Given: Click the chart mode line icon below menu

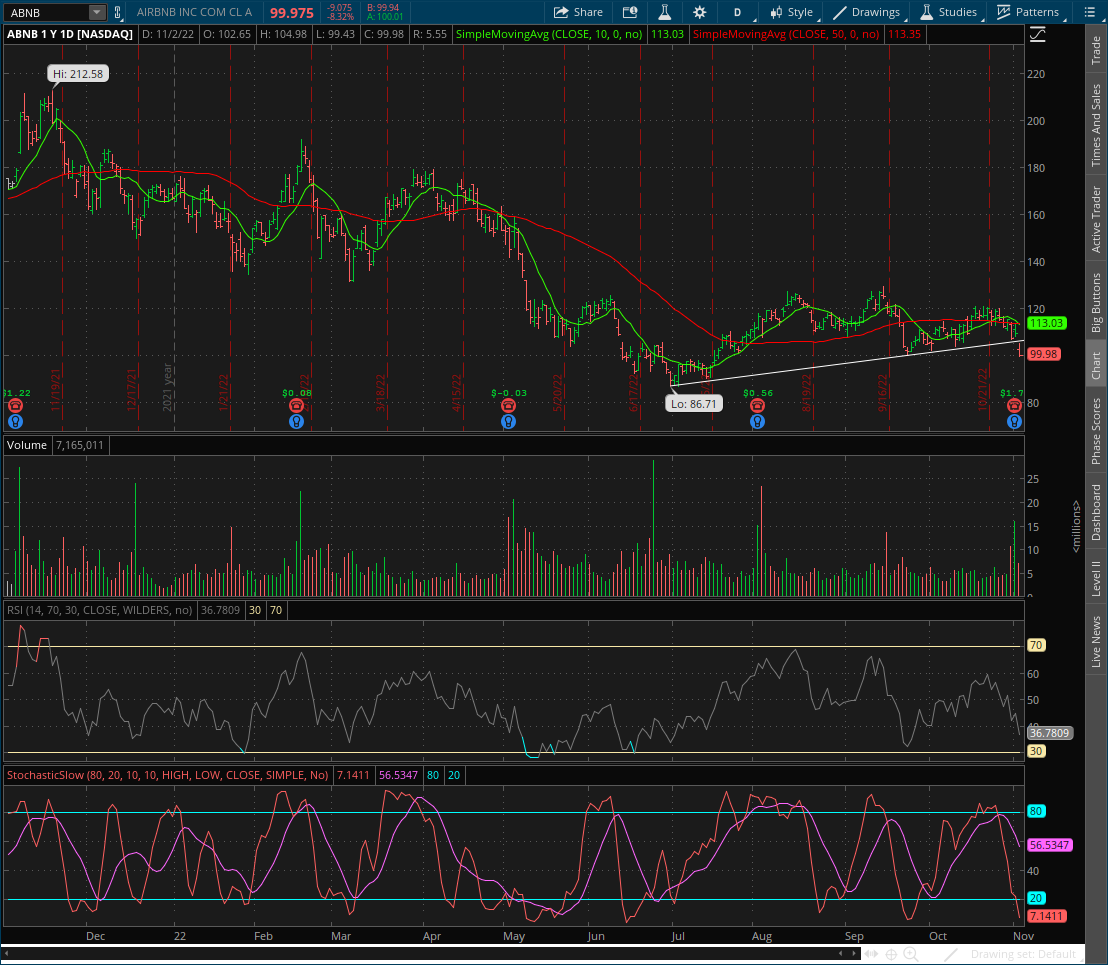Looking at the screenshot, I should point(1037,34).
